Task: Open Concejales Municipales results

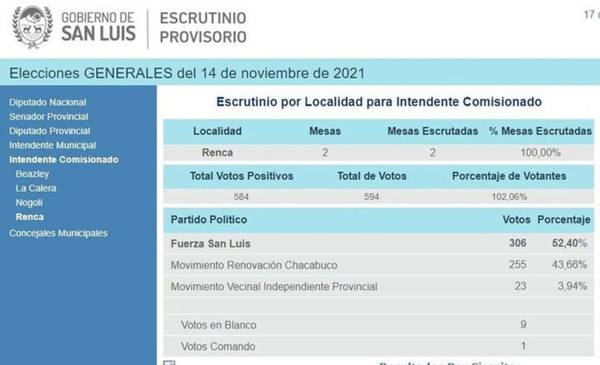Action: tap(58, 233)
